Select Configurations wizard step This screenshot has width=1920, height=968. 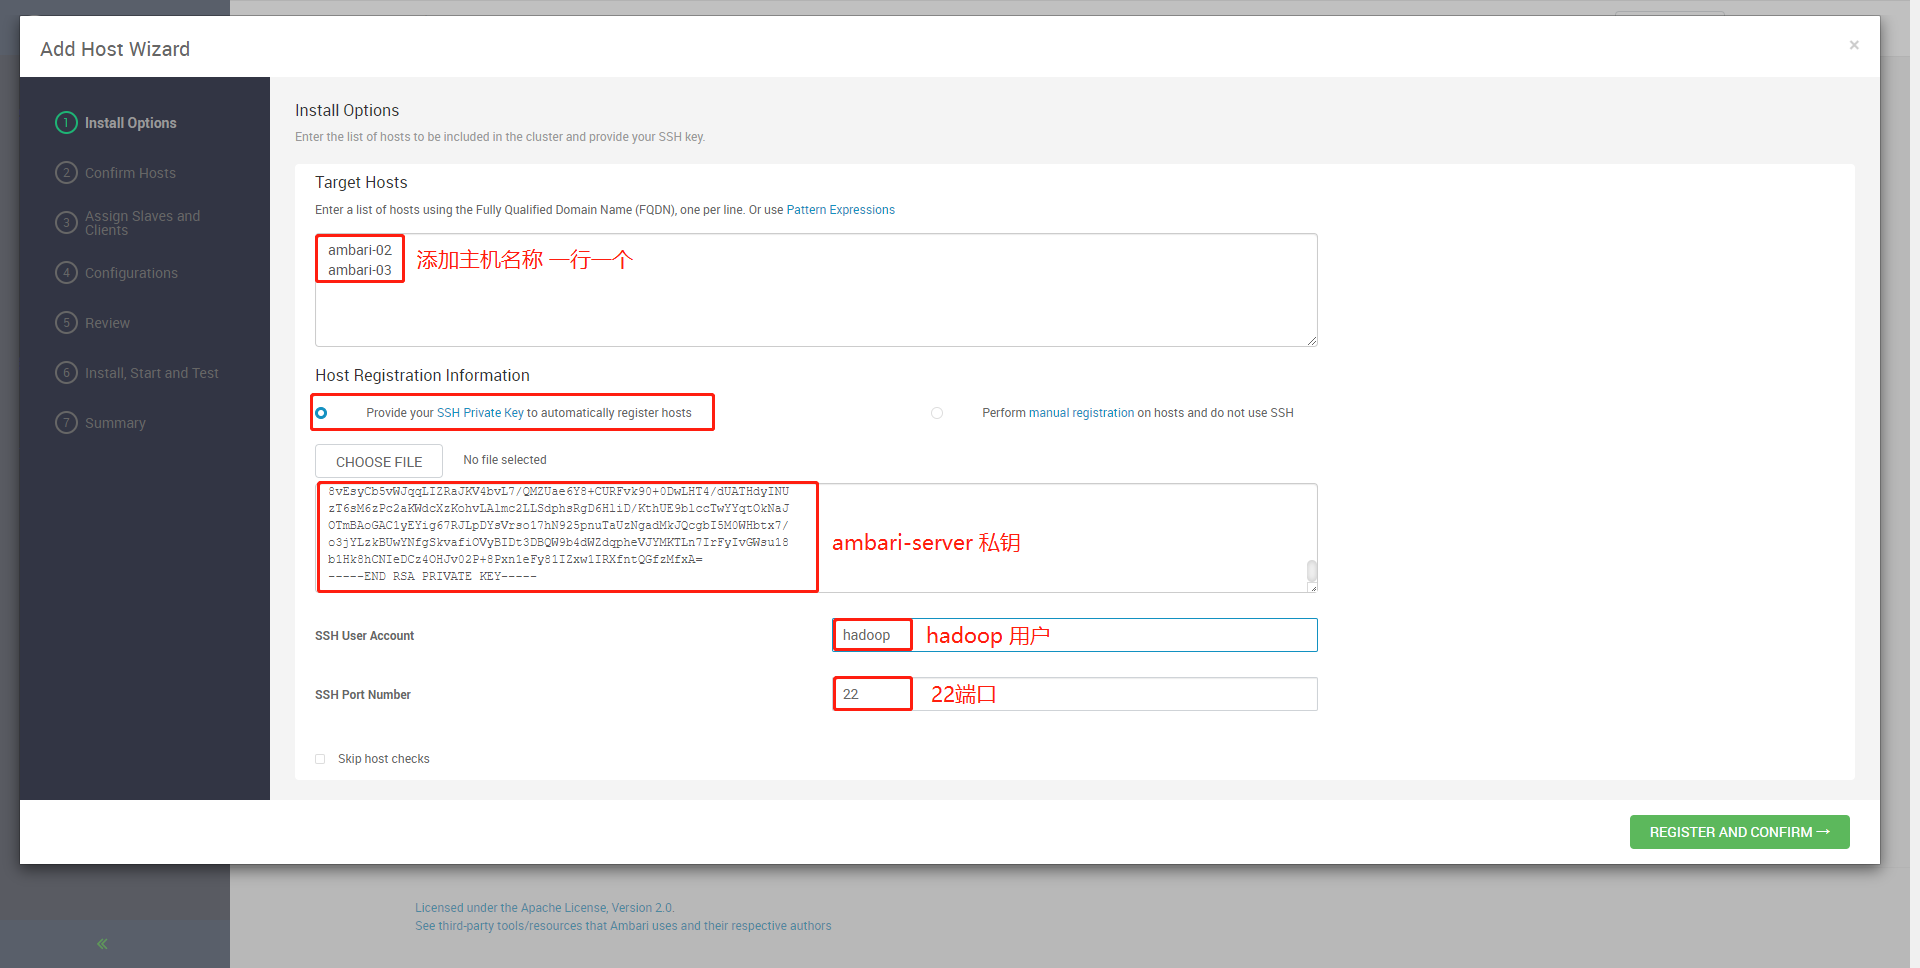tap(131, 273)
